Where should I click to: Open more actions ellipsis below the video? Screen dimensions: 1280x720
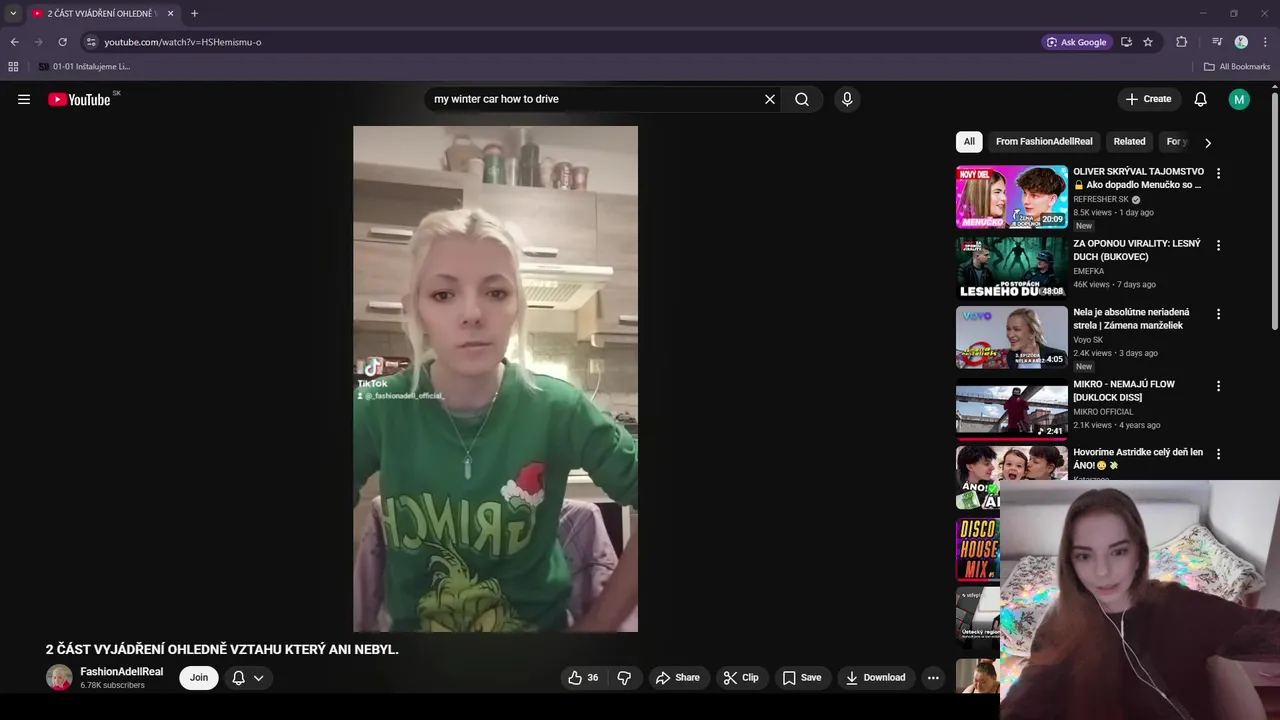point(933,677)
